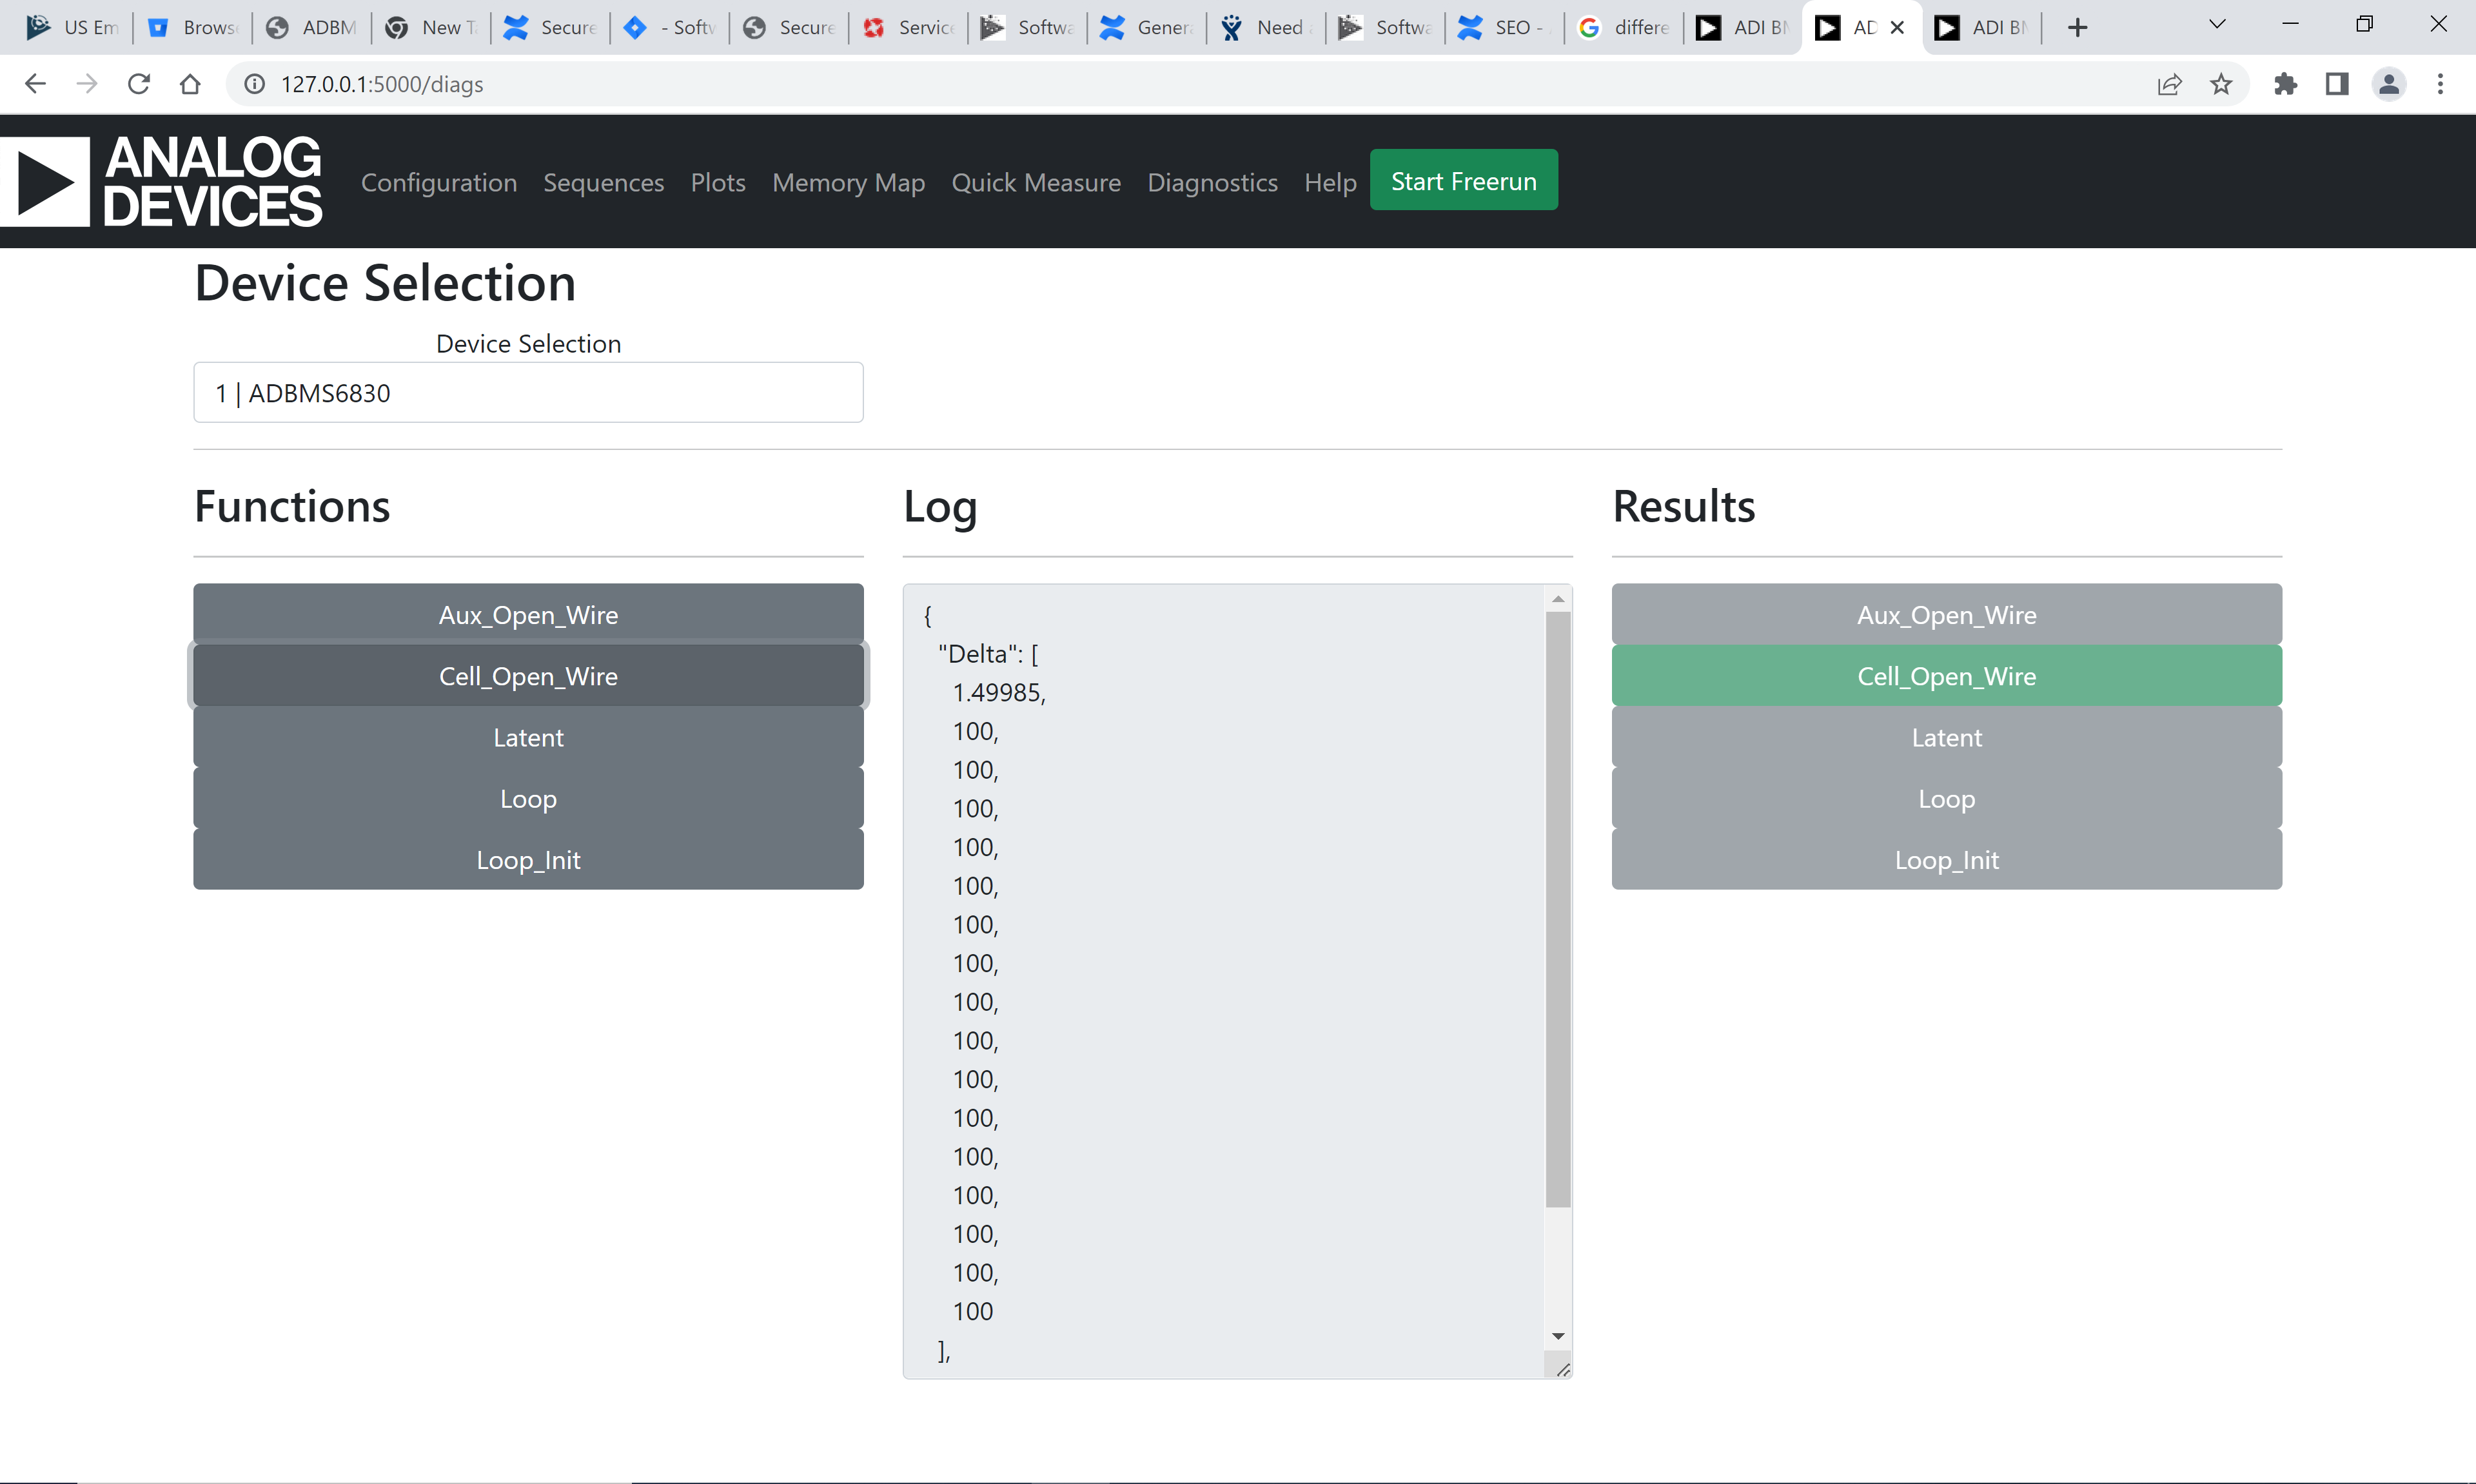2476x1484 pixels.
Task: Open the Device Selection dropdown
Action: click(x=528, y=392)
